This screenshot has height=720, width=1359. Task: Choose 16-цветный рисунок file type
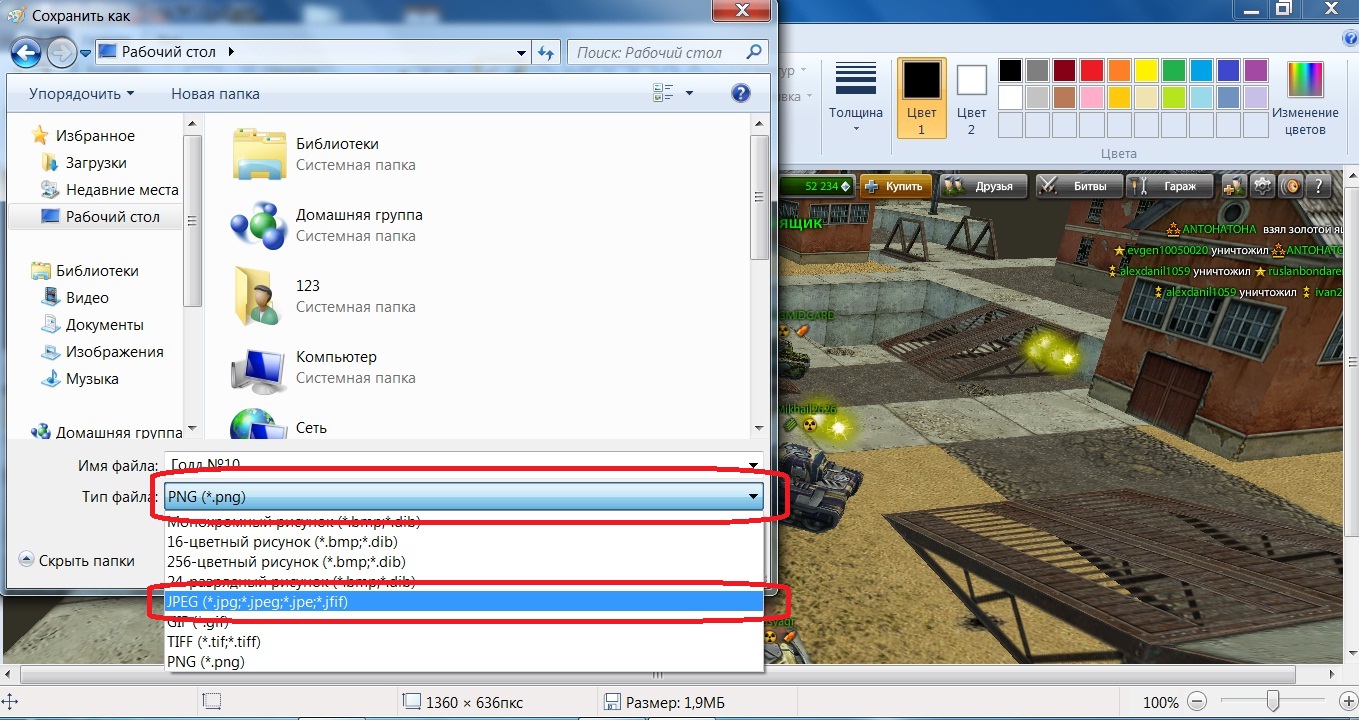pyautogui.click(x=464, y=542)
